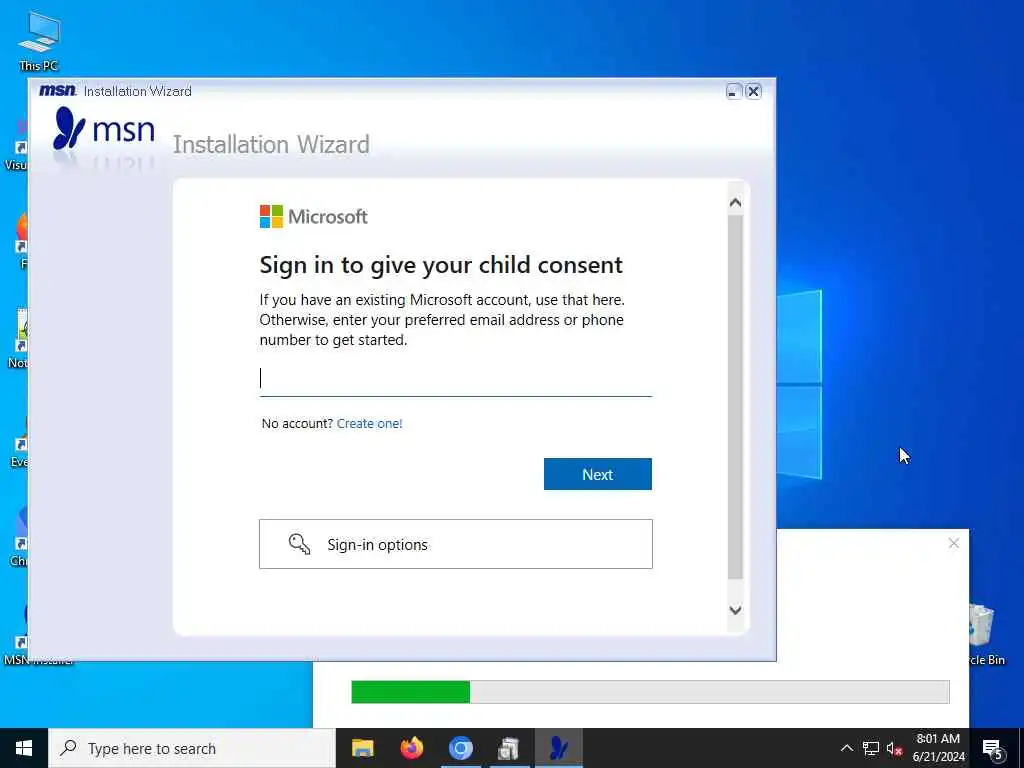Launch Chrome from the taskbar
Viewport: 1024px width, 768px height.
(x=460, y=748)
